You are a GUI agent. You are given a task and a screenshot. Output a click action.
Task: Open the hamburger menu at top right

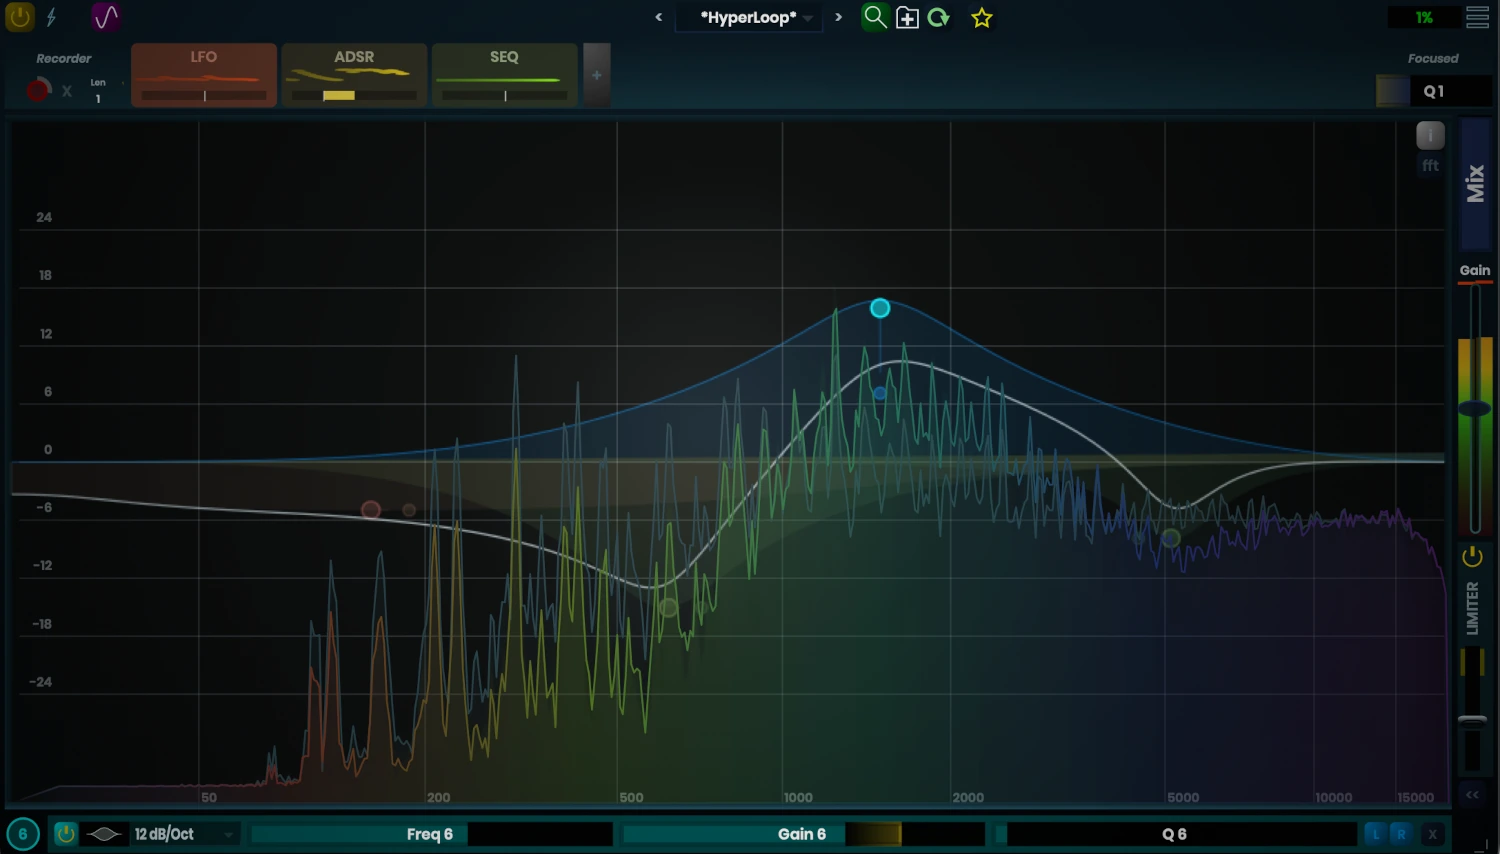1477,17
